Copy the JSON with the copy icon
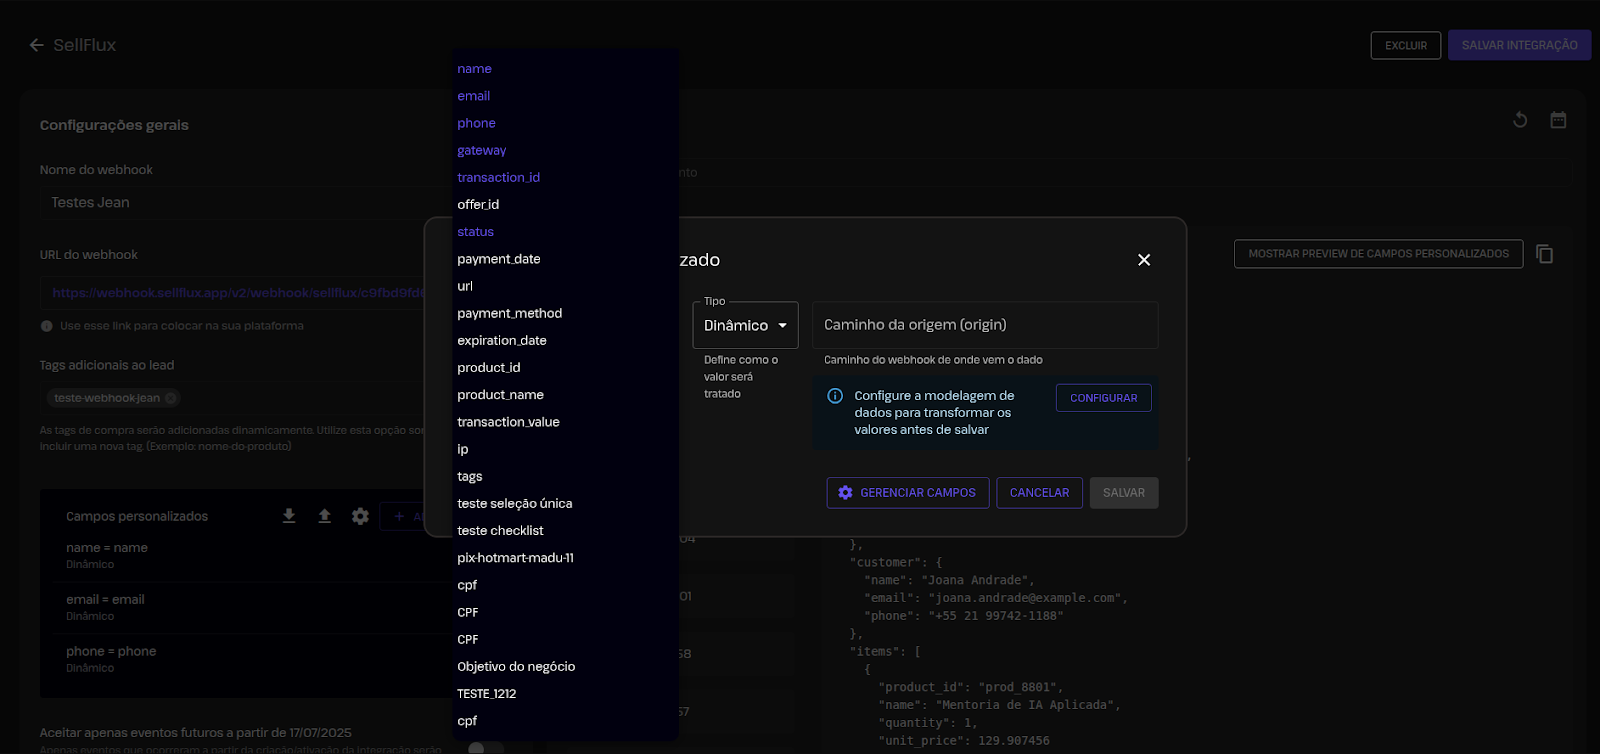Screen dimensions: 1600x754 click(x=1544, y=254)
